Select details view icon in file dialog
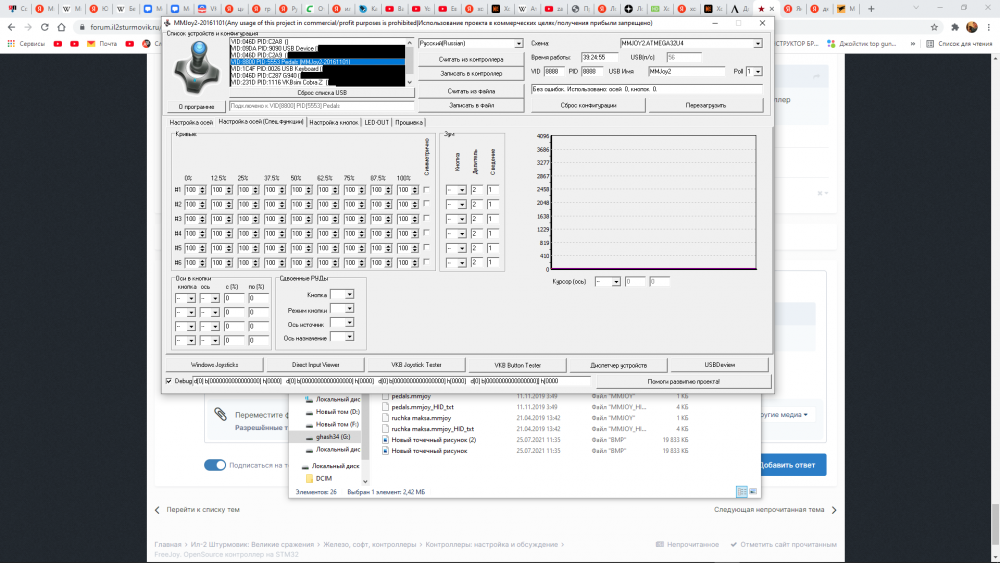 click(x=742, y=491)
